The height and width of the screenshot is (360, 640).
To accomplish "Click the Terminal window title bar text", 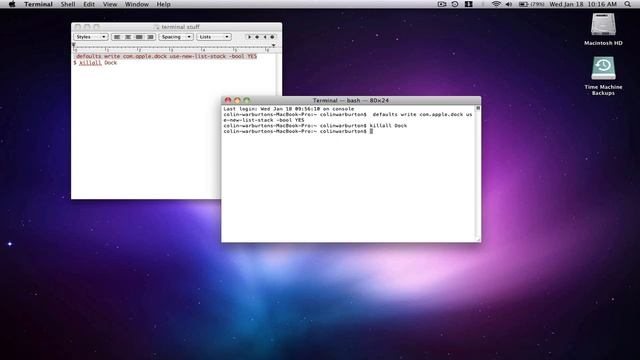I will (351, 100).
